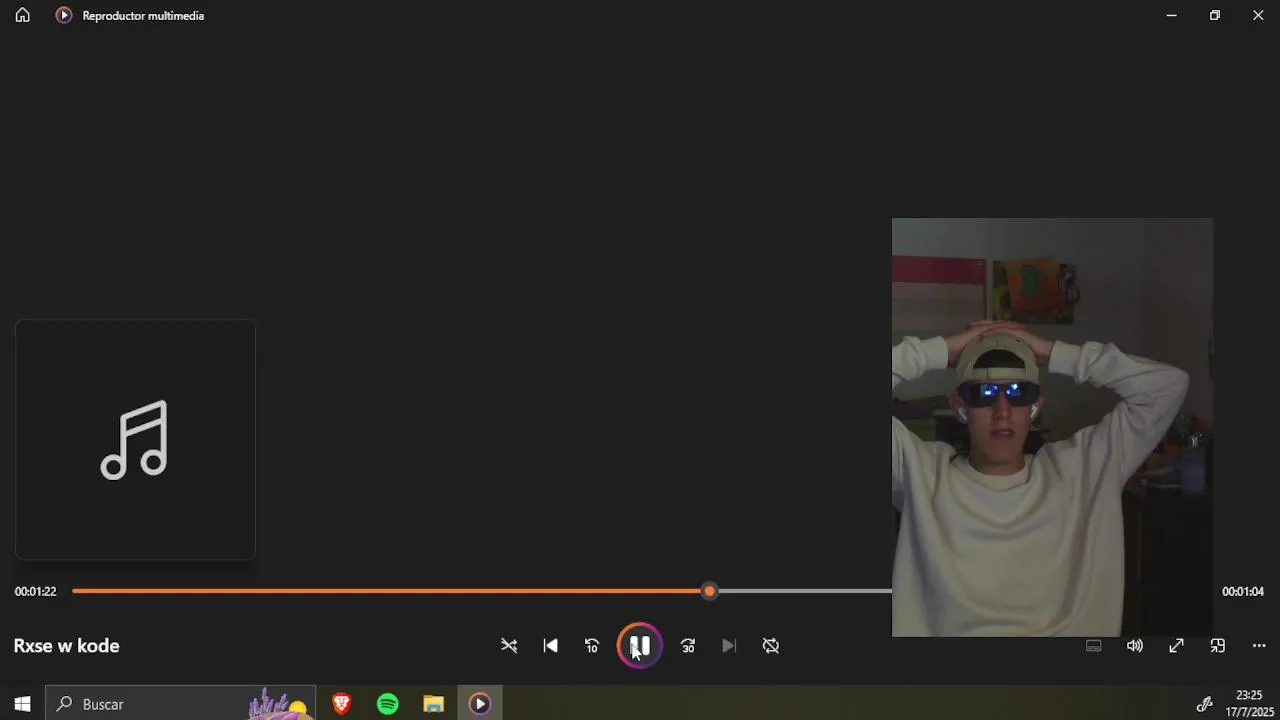This screenshot has height=720, width=1280.
Task: Open the Windows Start menu
Action: 22,704
